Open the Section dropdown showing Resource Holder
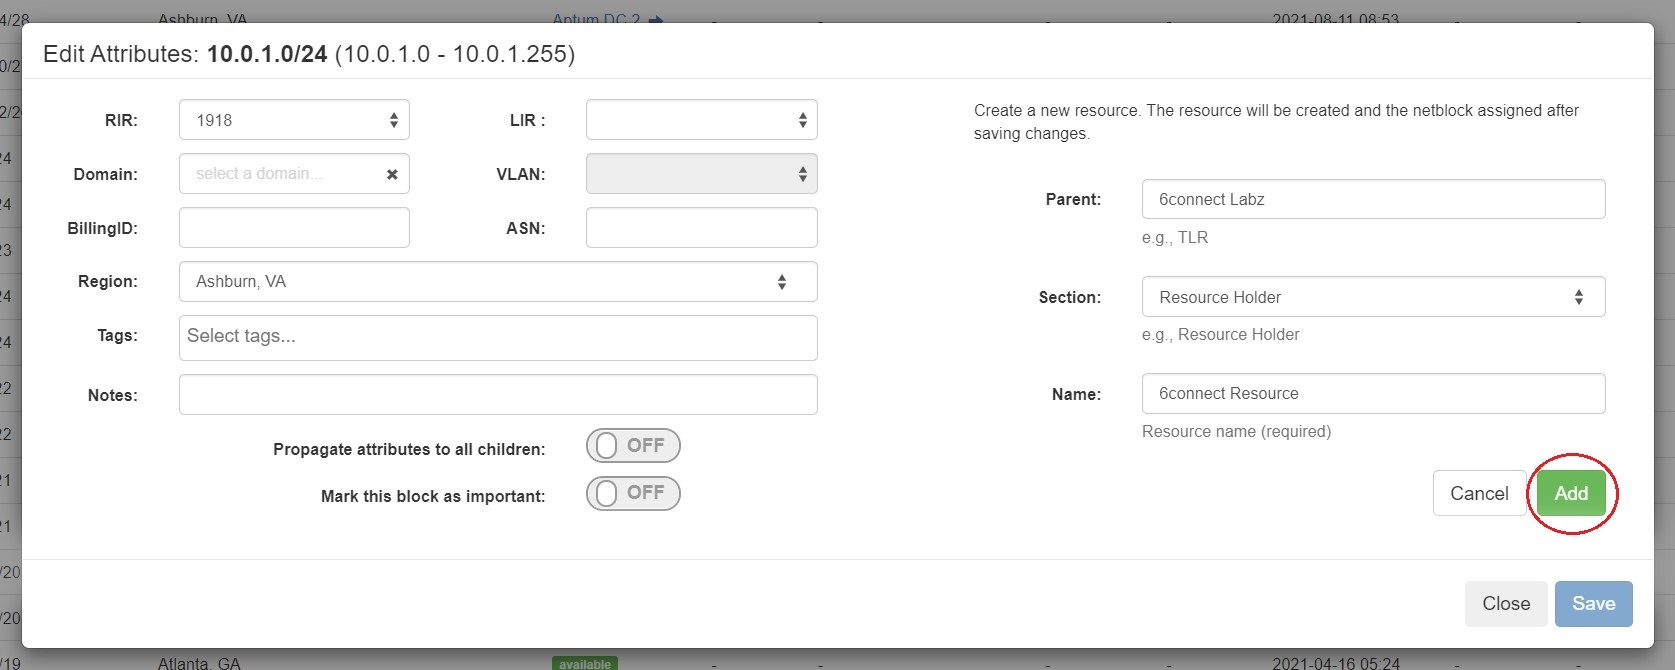This screenshot has height=670, width=1675. point(1373,297)
